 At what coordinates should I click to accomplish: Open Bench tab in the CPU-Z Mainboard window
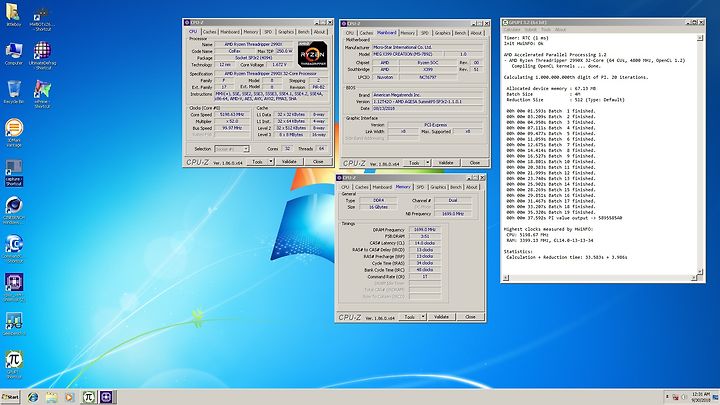click(460, 33)
